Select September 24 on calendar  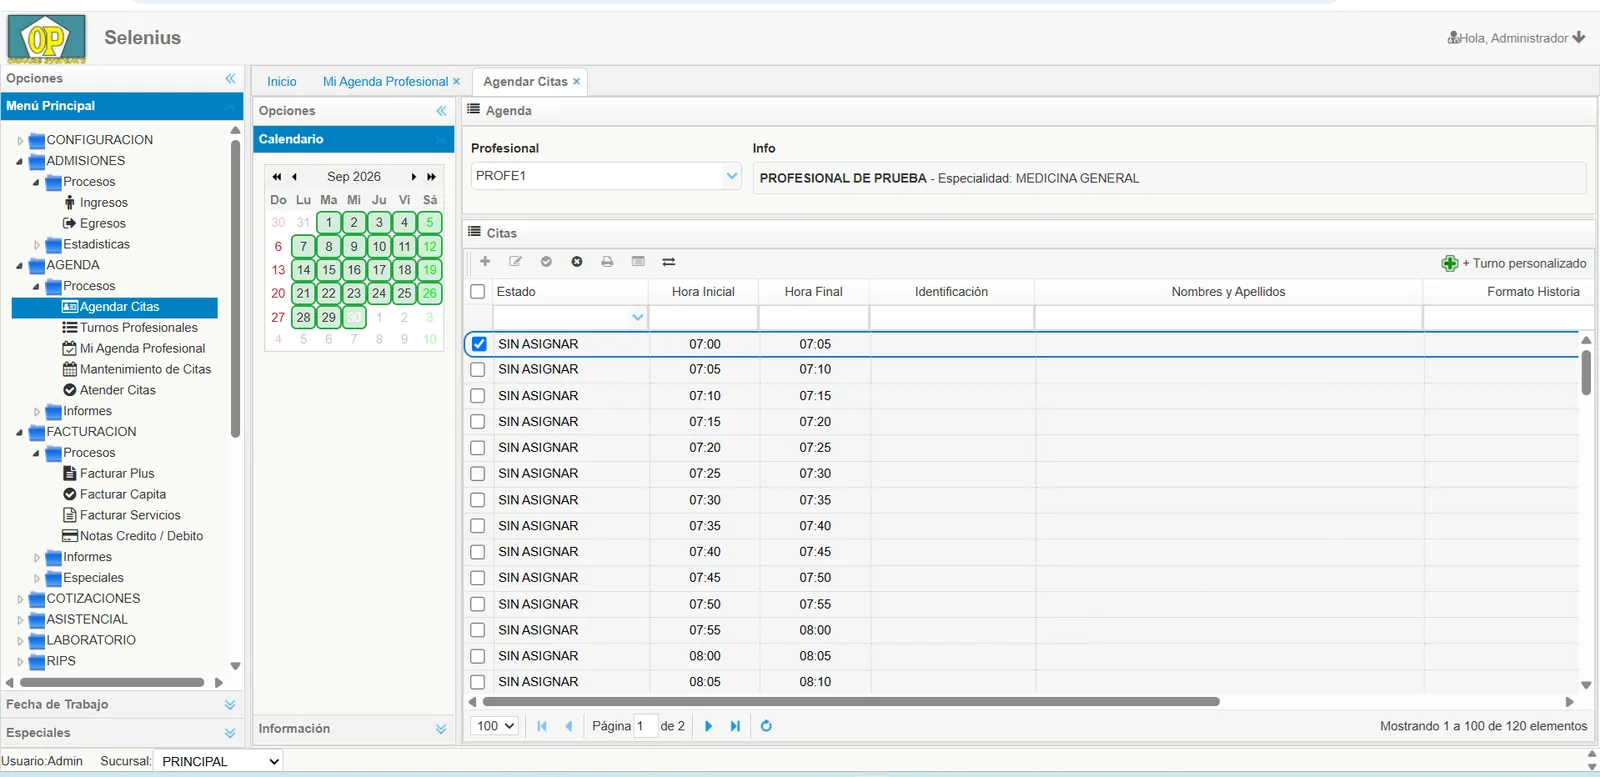(x=379, y=293)
